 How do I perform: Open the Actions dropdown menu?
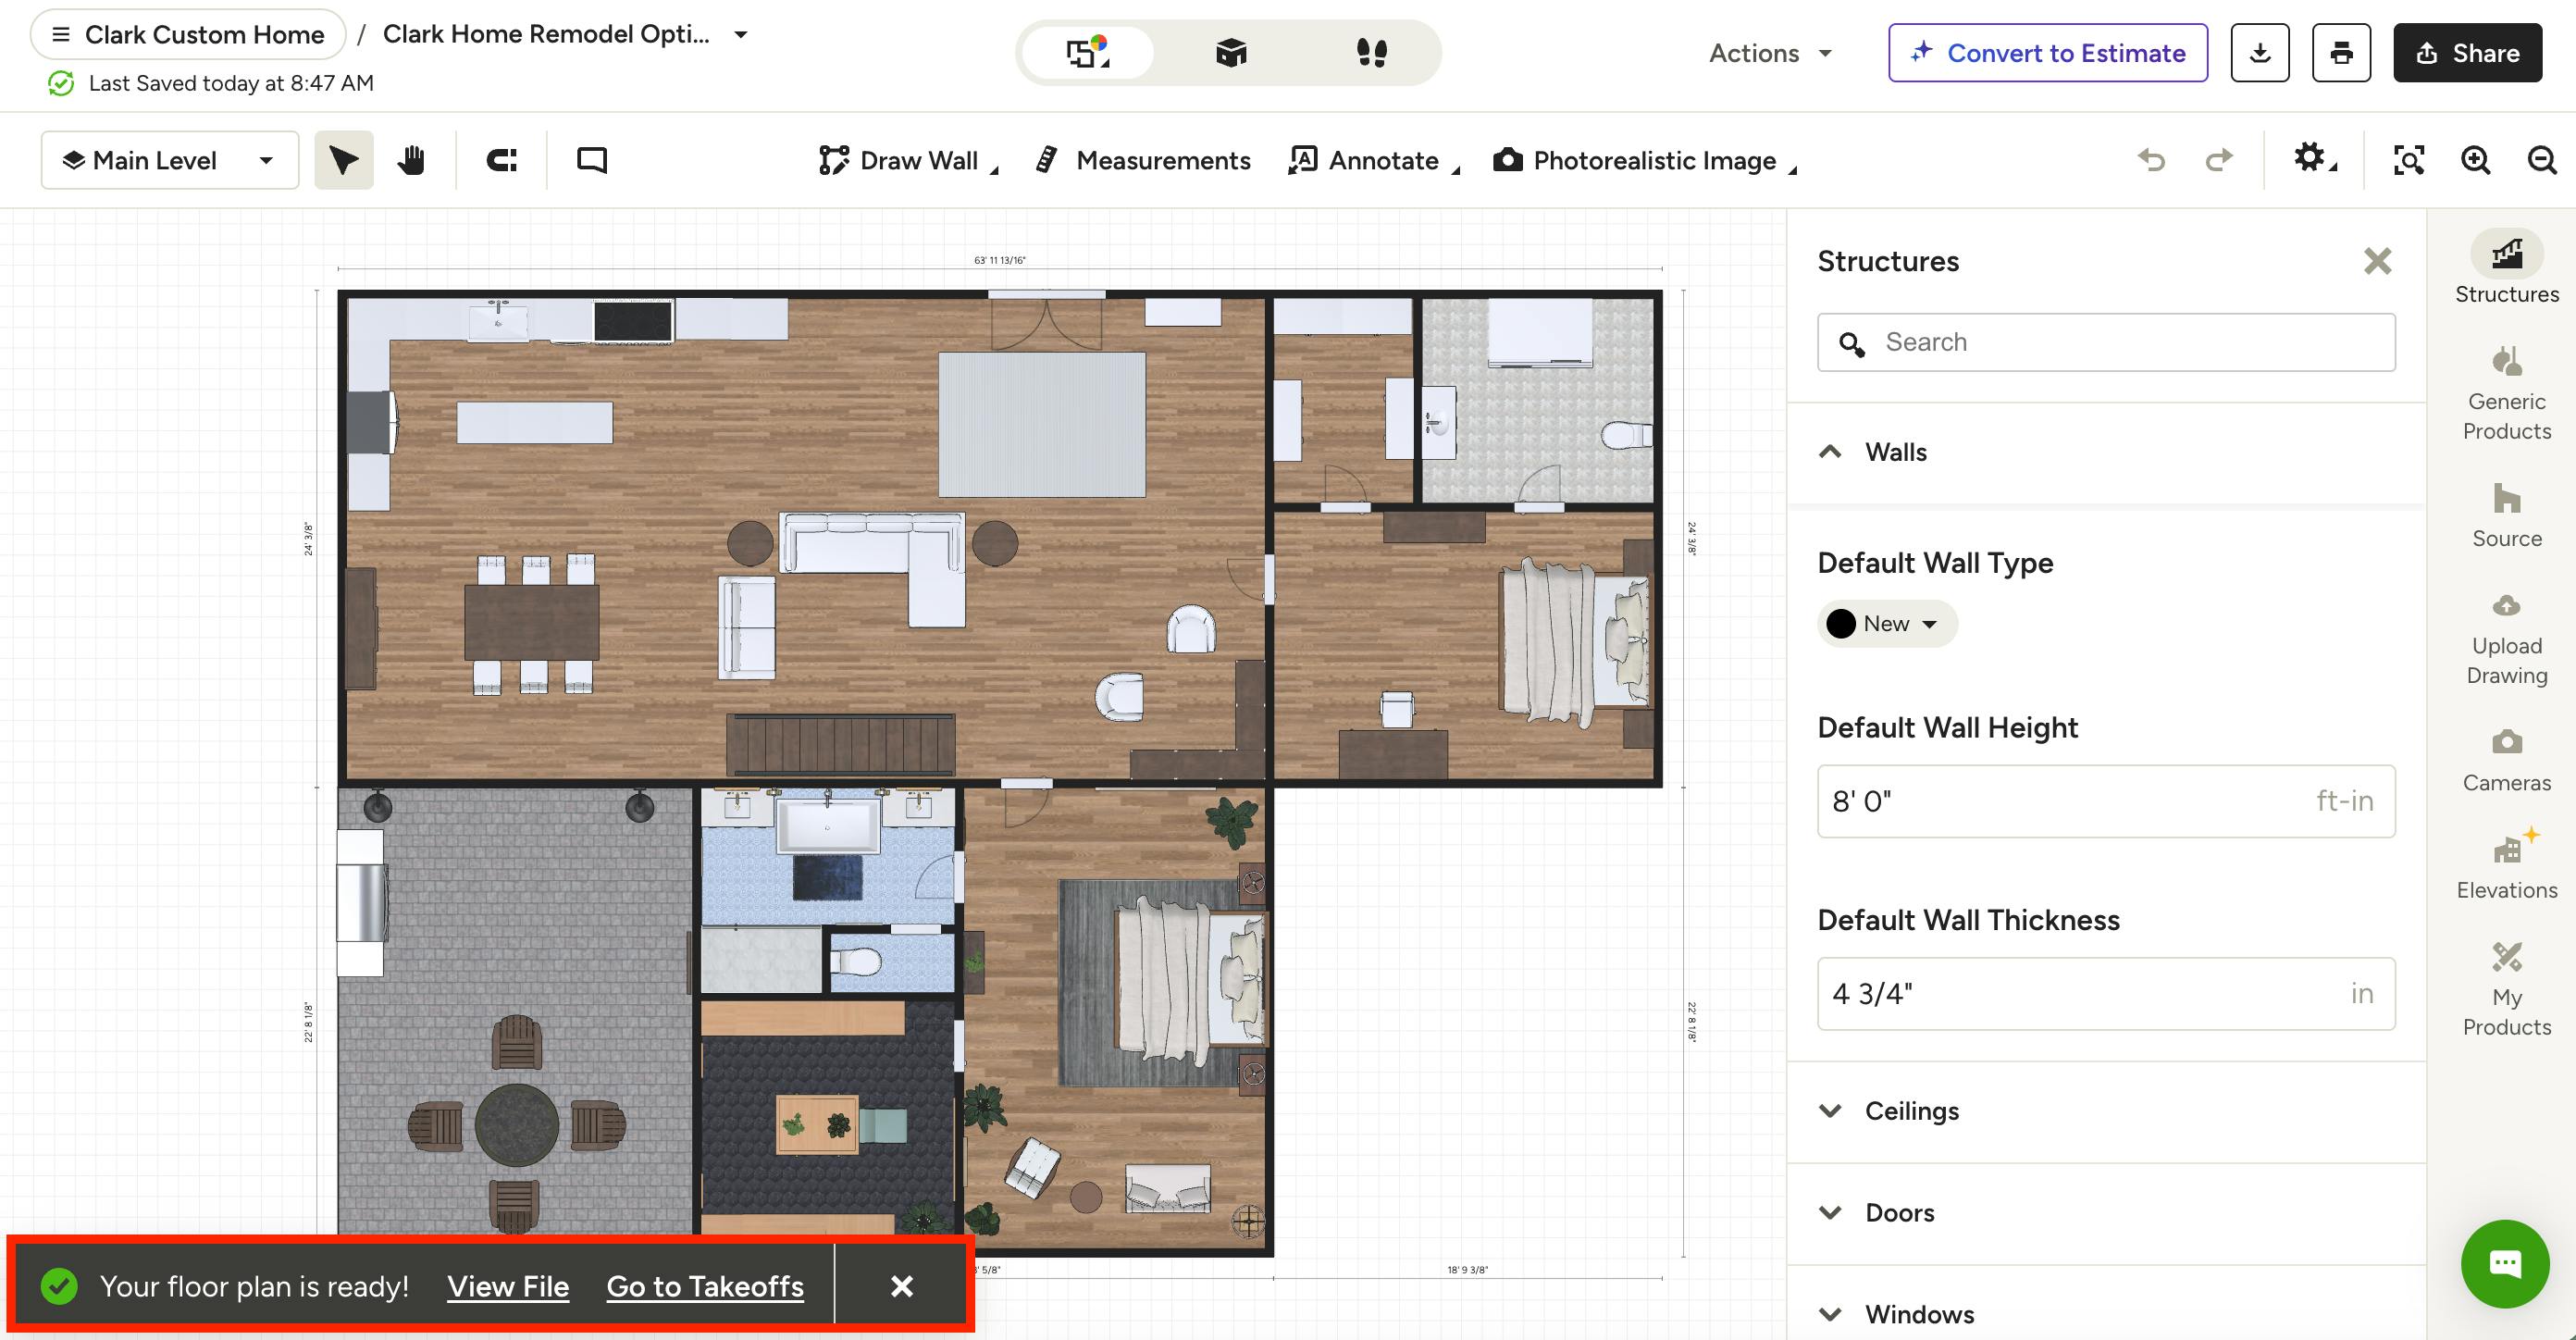pyautogui.click(x=1770, y=53)
